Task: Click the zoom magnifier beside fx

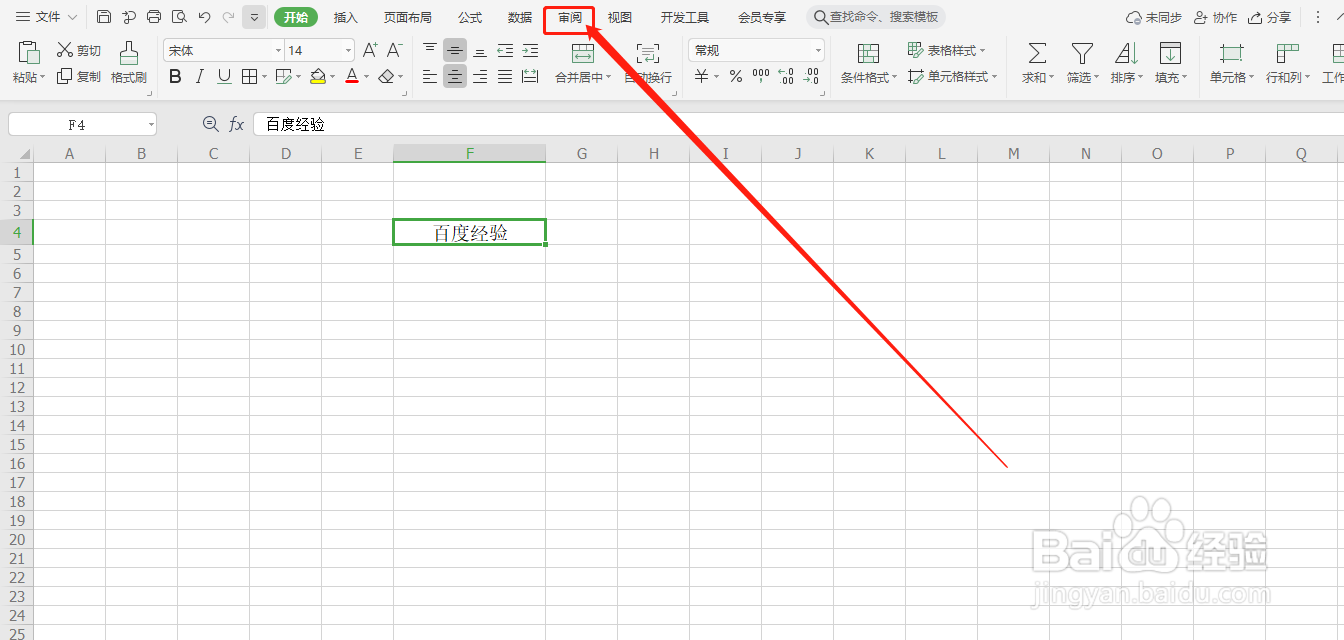Action: (210, 124)
